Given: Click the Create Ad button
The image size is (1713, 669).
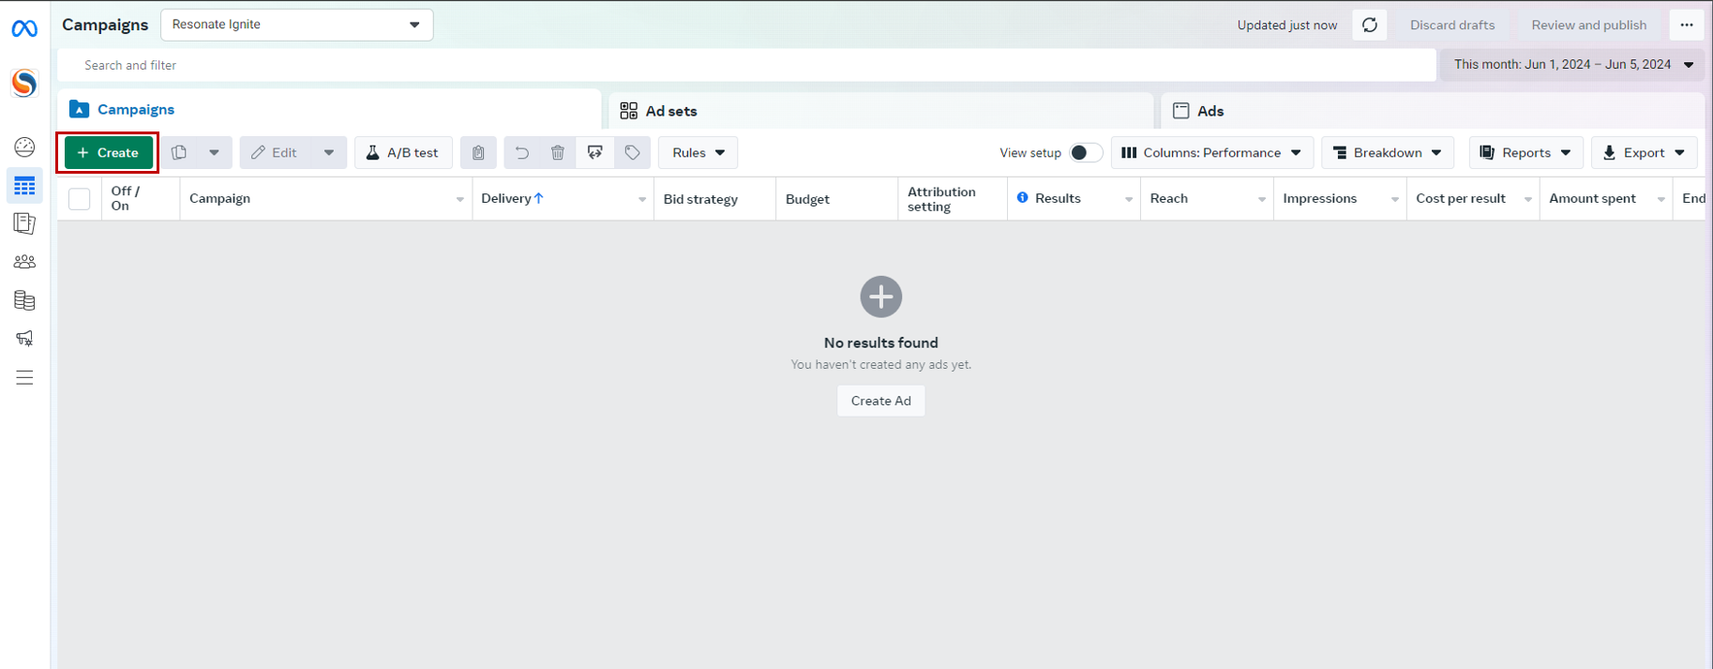Looking at the screenshot, I should tap(881, 401).
